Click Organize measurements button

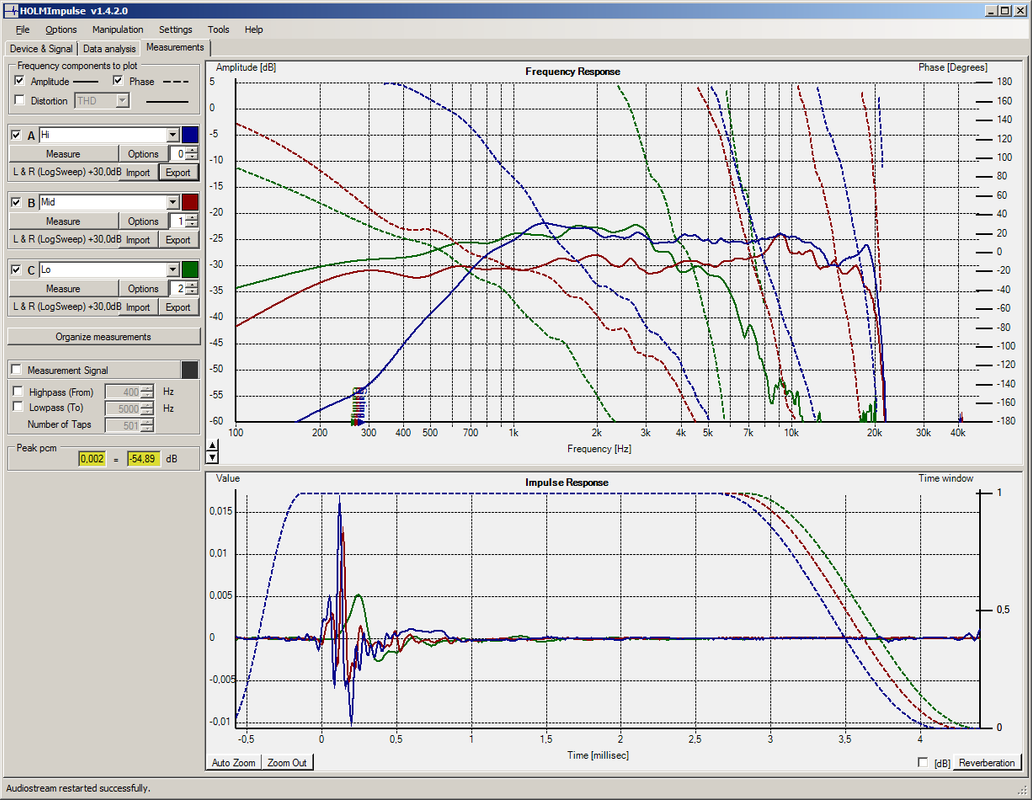click(103, 337)
